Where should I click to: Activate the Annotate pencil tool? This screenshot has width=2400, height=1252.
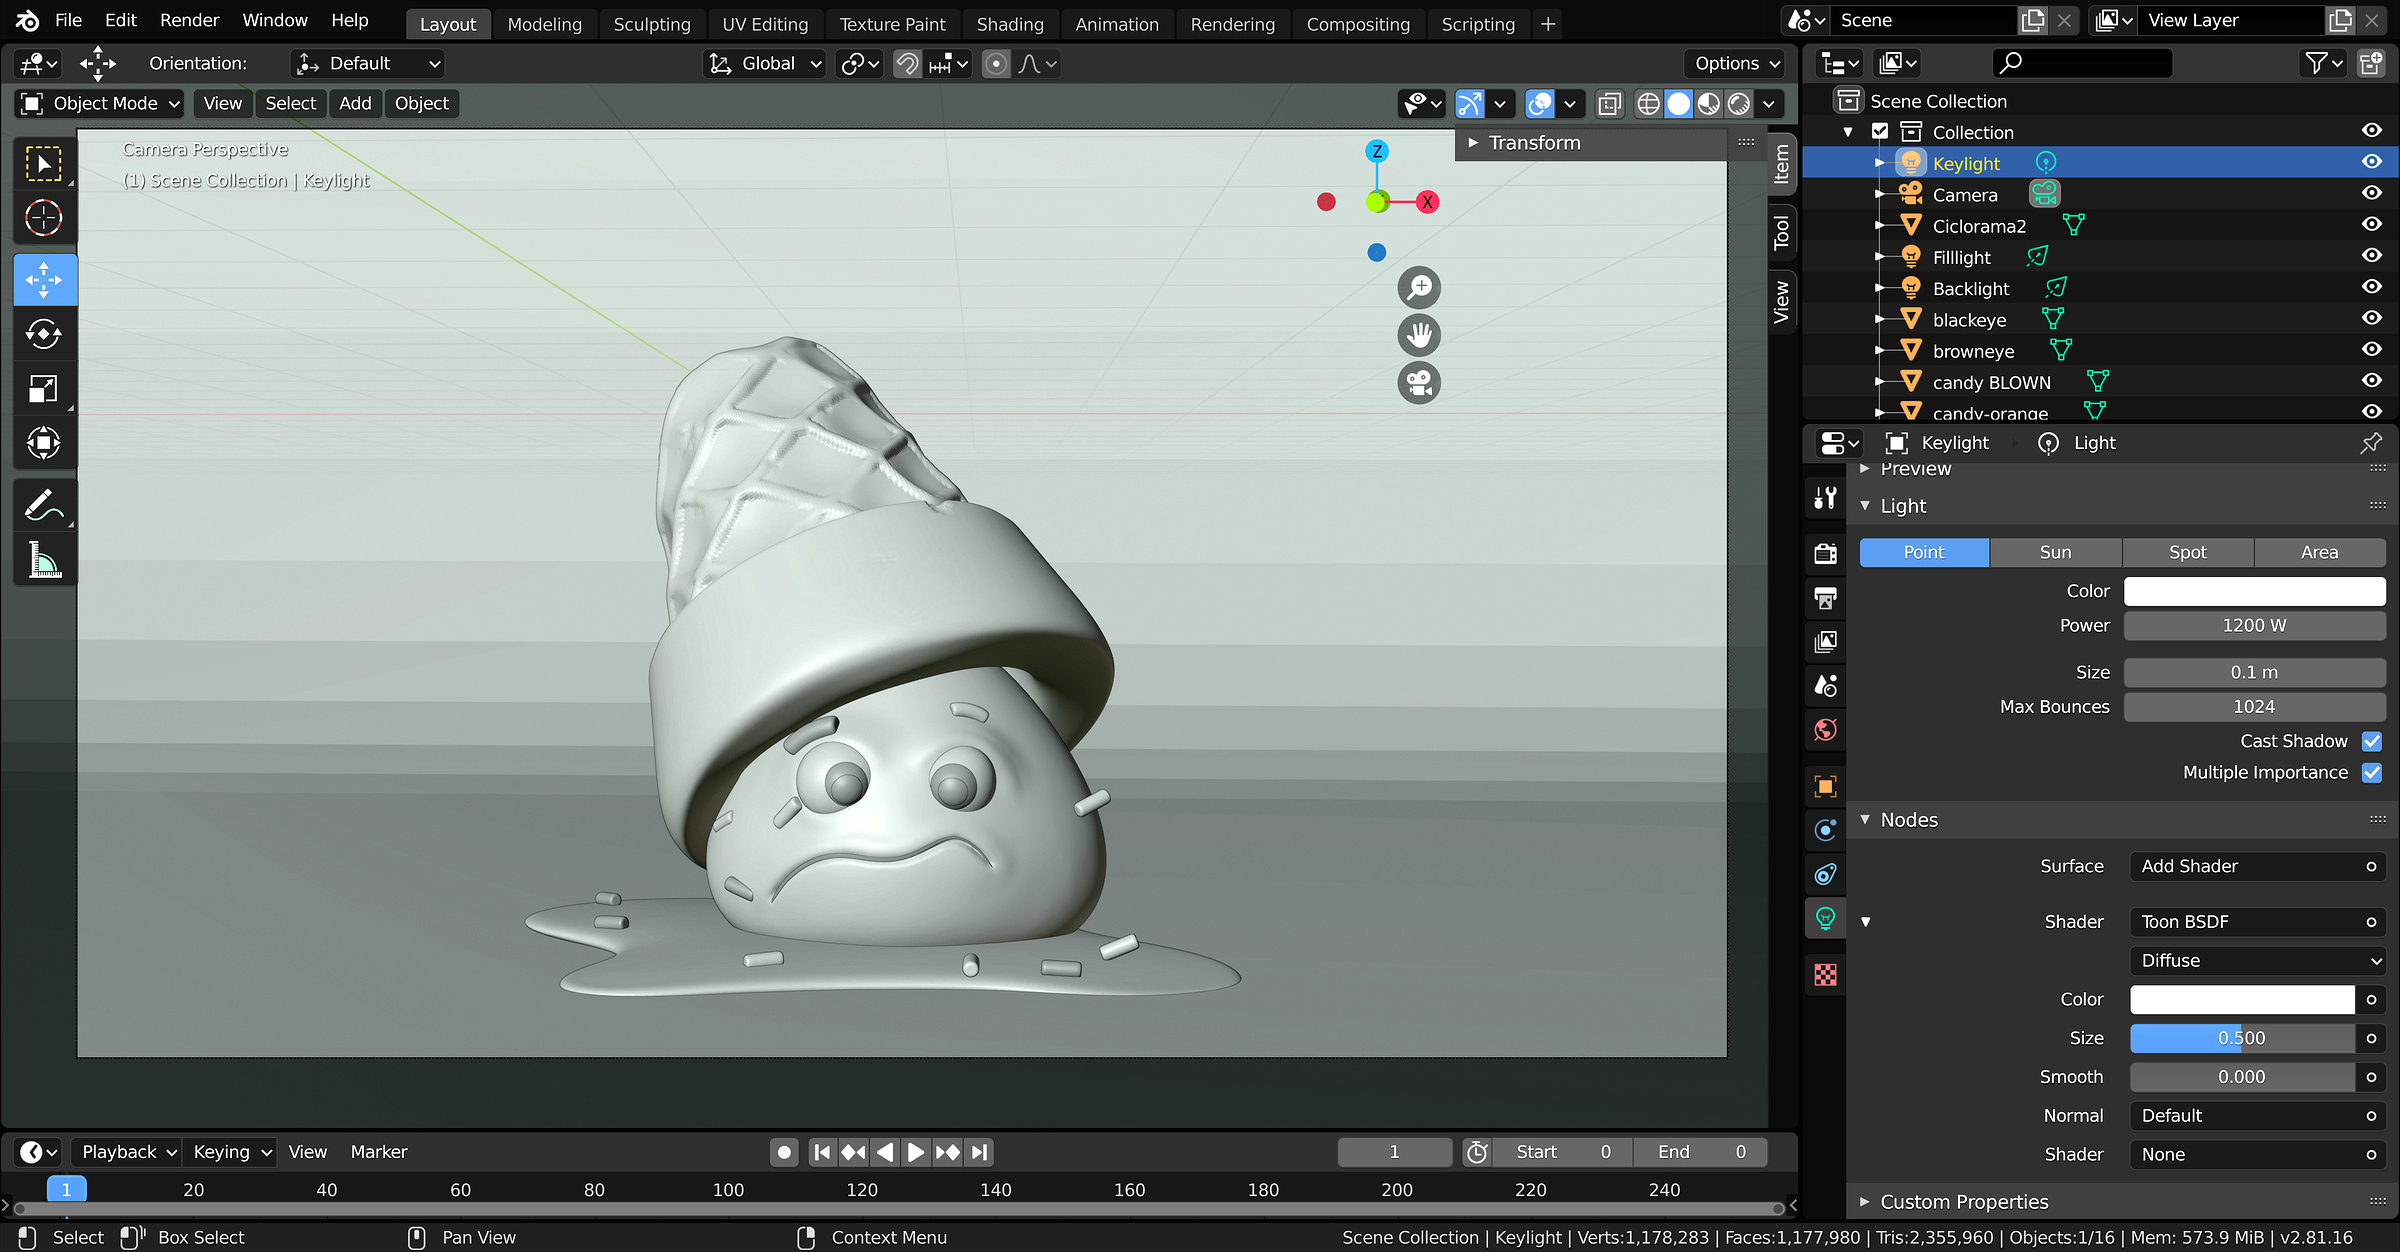pos(43,506)
